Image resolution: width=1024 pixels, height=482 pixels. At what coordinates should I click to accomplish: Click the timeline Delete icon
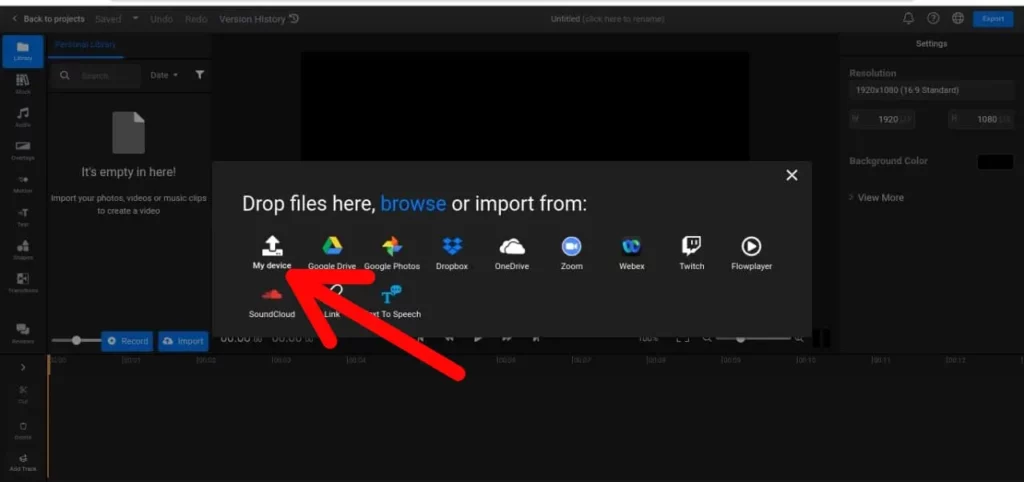pos(23,430)
